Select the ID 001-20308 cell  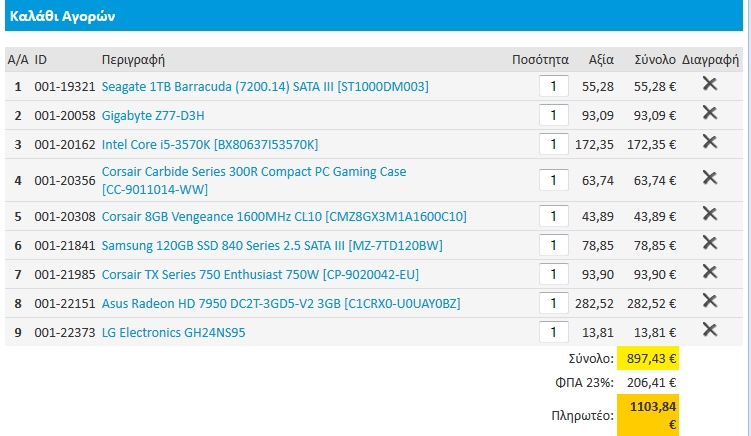65,217
